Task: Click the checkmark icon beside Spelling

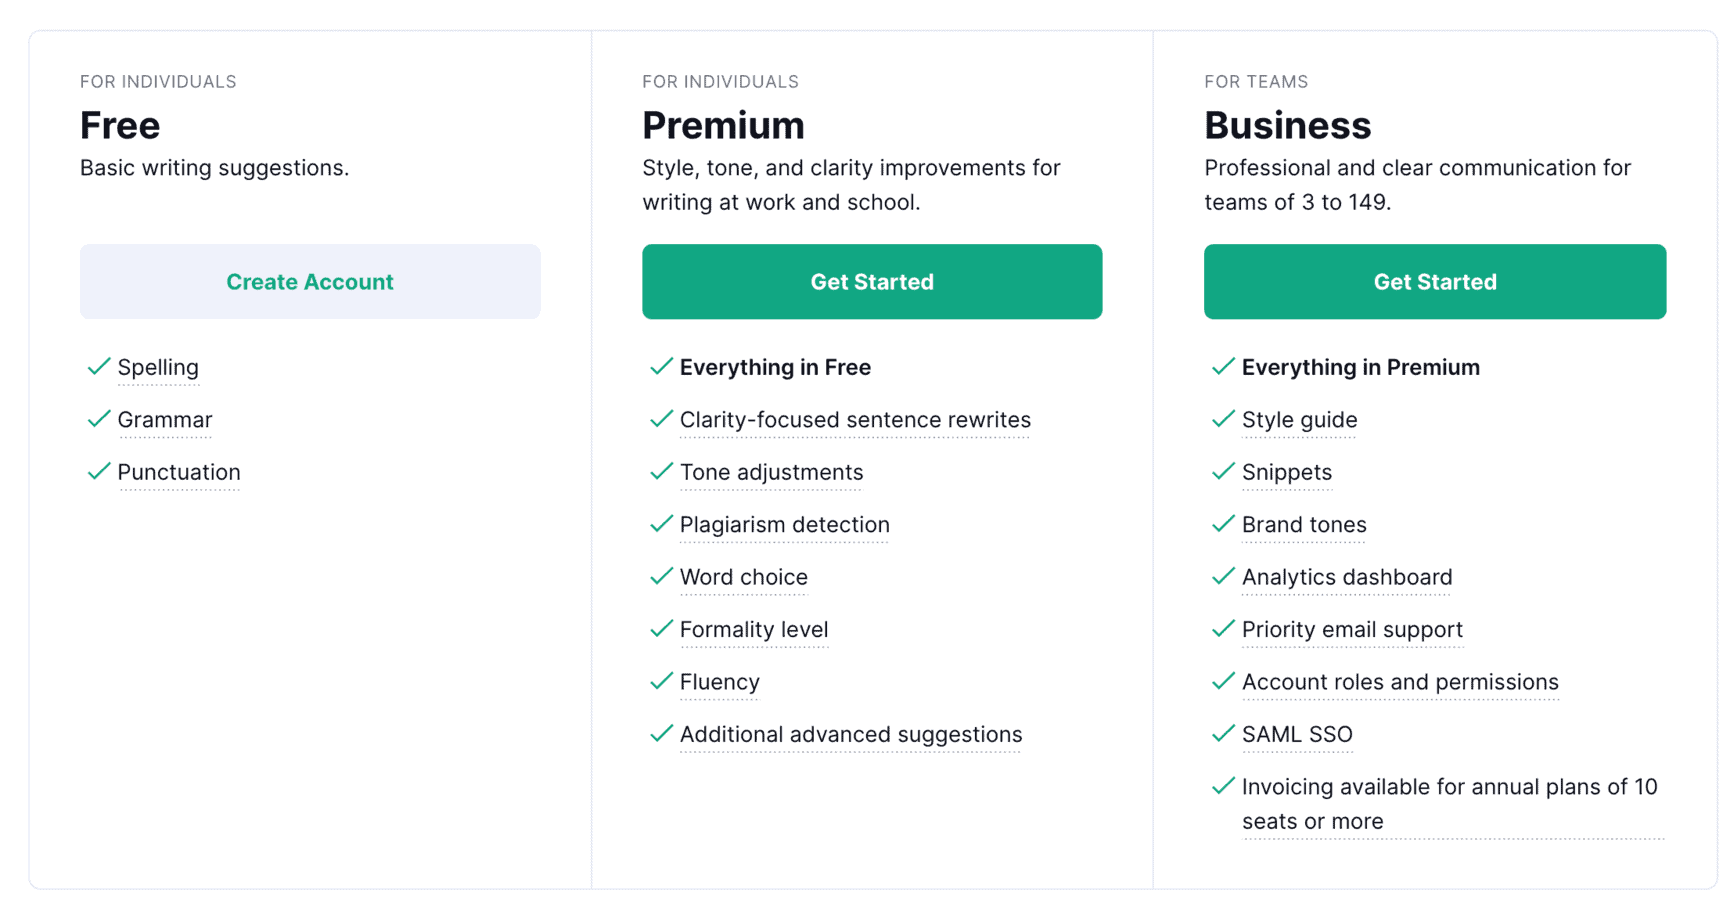Action: (x=98, y=367)
